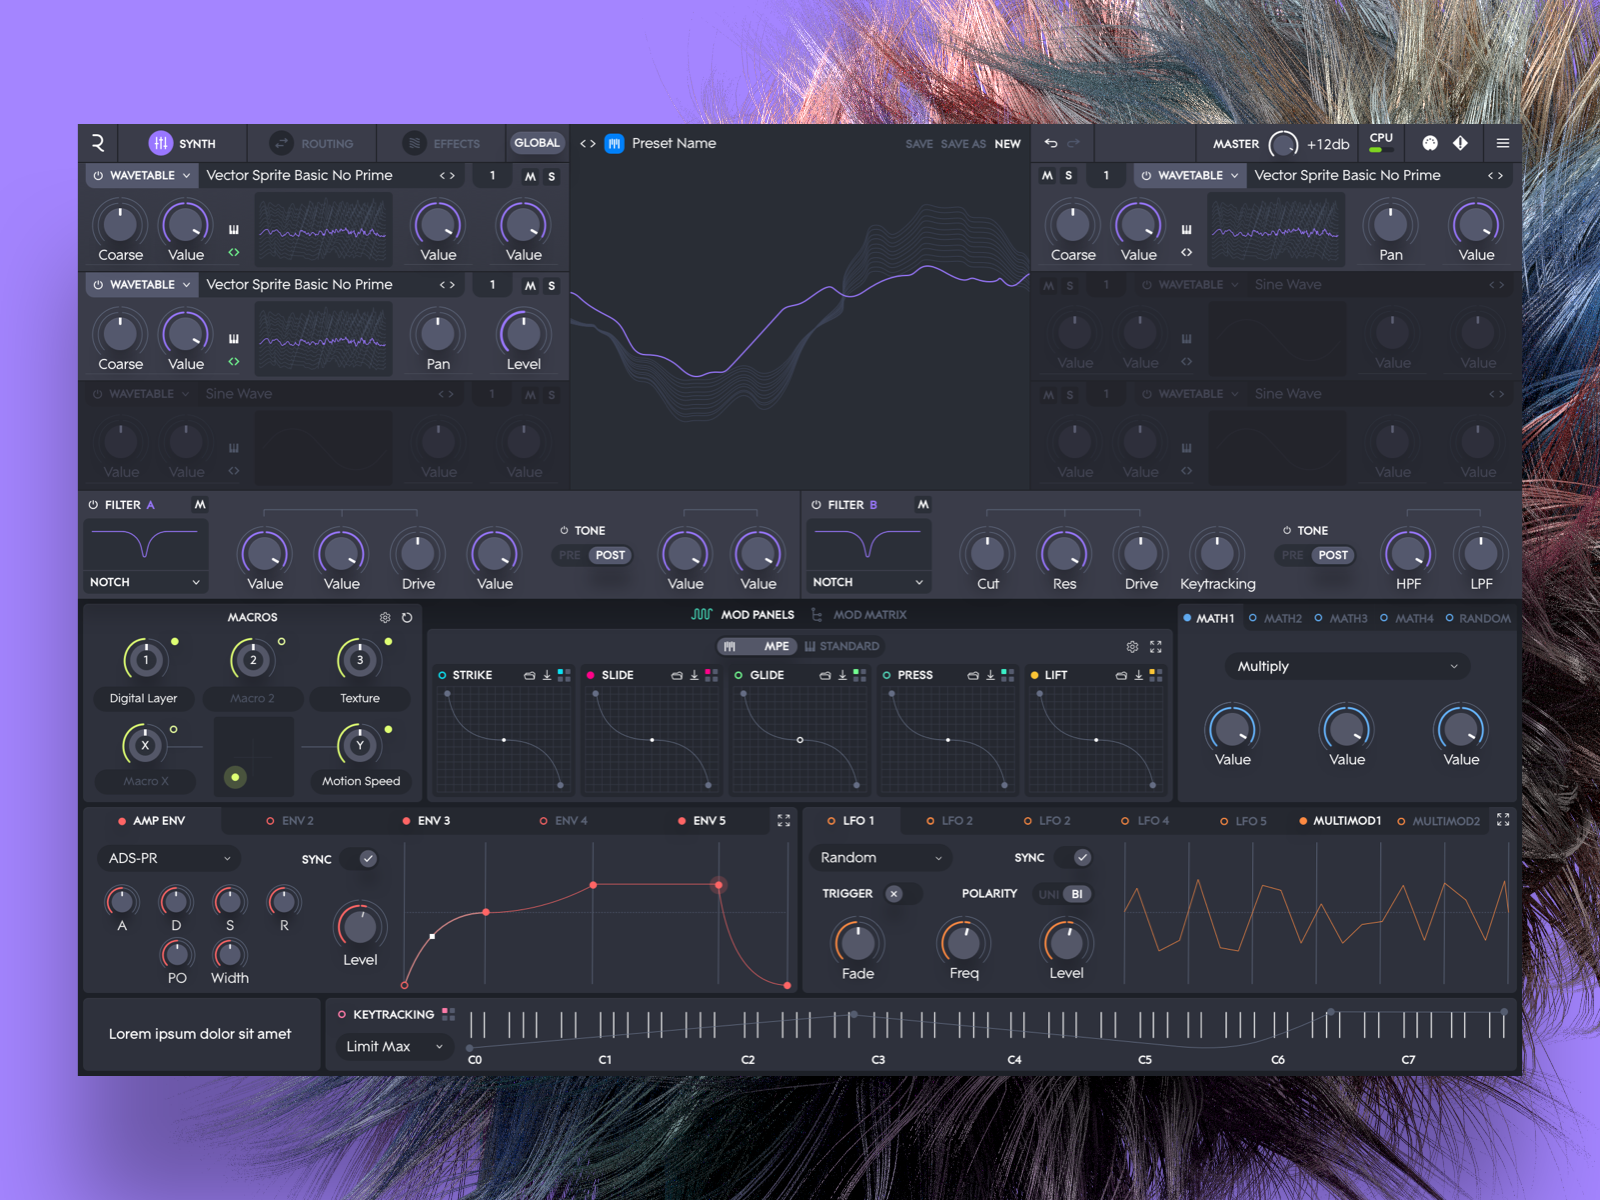Open the mod panels settings gear
This screenshot has height=1200, width=1600.
pos(1132,646)
